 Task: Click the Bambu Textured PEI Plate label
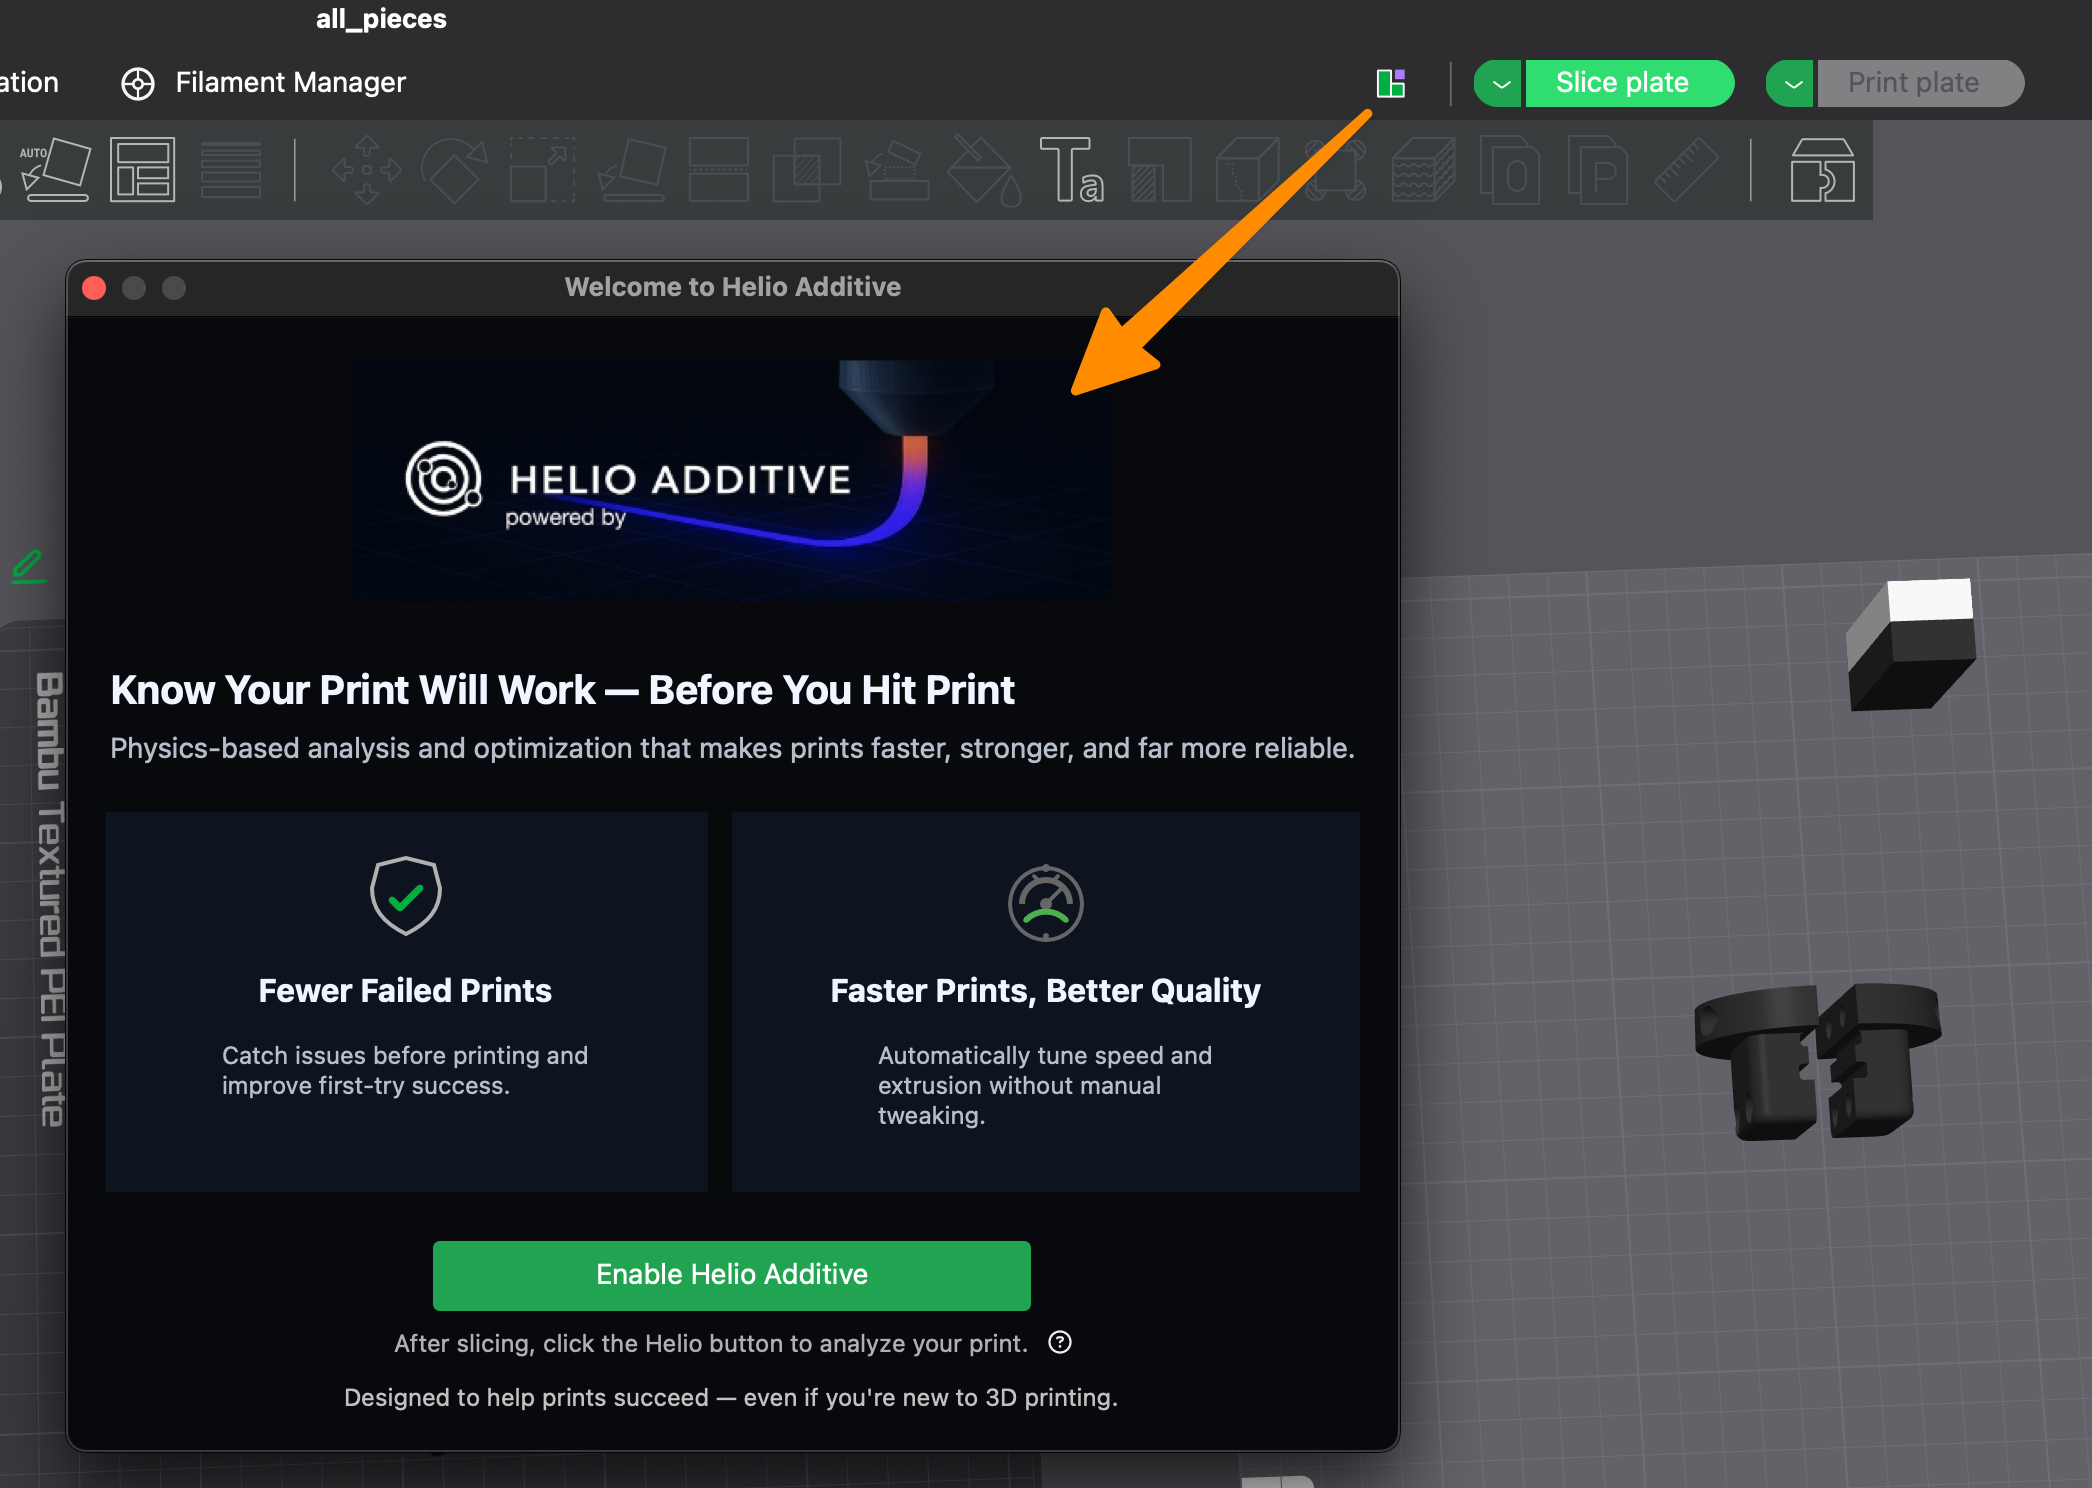coord(50,898)
